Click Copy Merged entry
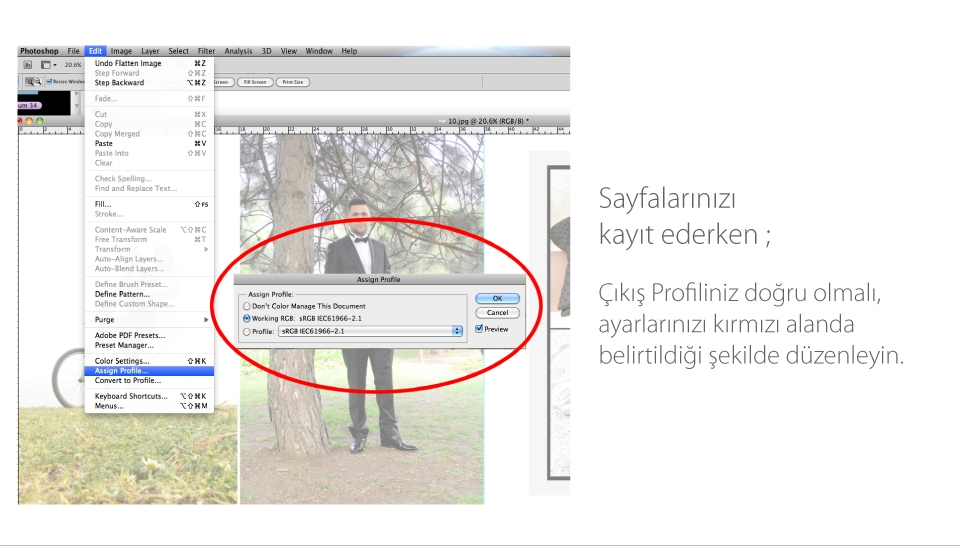The image size is (960, 550). 149,134
